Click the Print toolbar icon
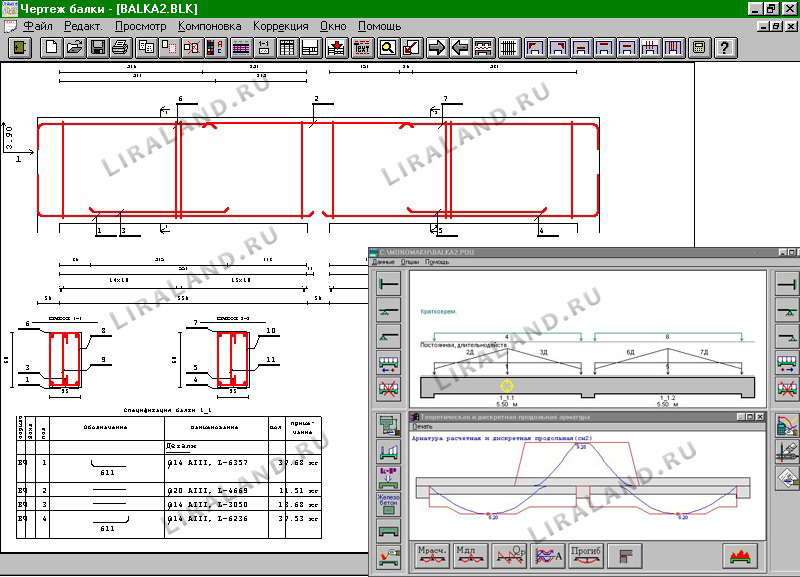800x577 pixels. tap(120, 47)
